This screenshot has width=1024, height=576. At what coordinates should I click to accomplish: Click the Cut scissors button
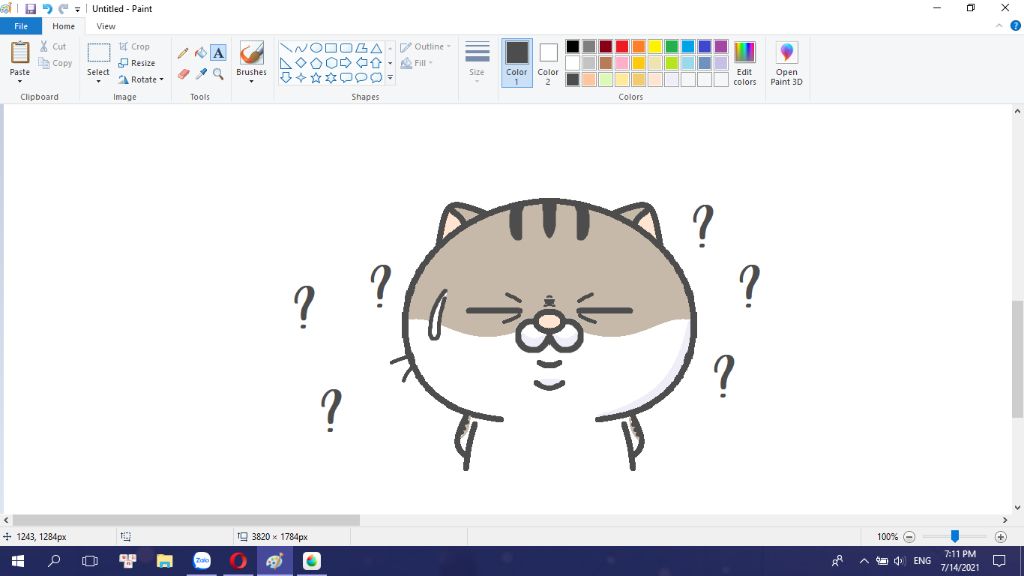pyautogui.click(x=53, y=46)
